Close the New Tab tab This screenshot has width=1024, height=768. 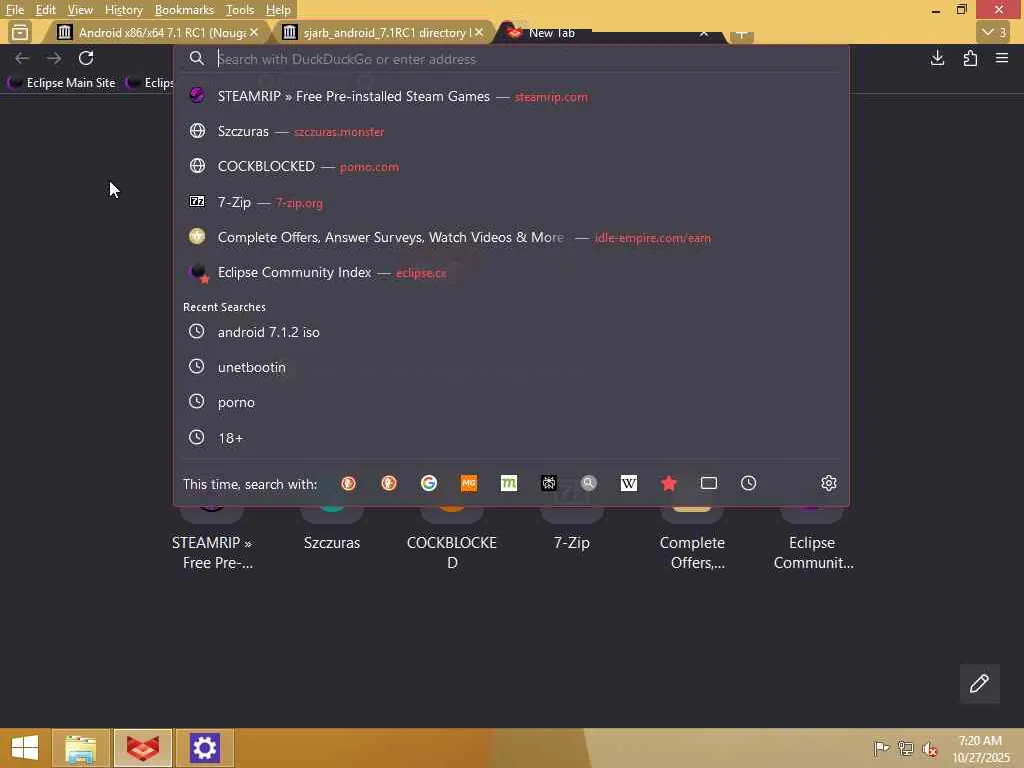(x=703, y=33)
